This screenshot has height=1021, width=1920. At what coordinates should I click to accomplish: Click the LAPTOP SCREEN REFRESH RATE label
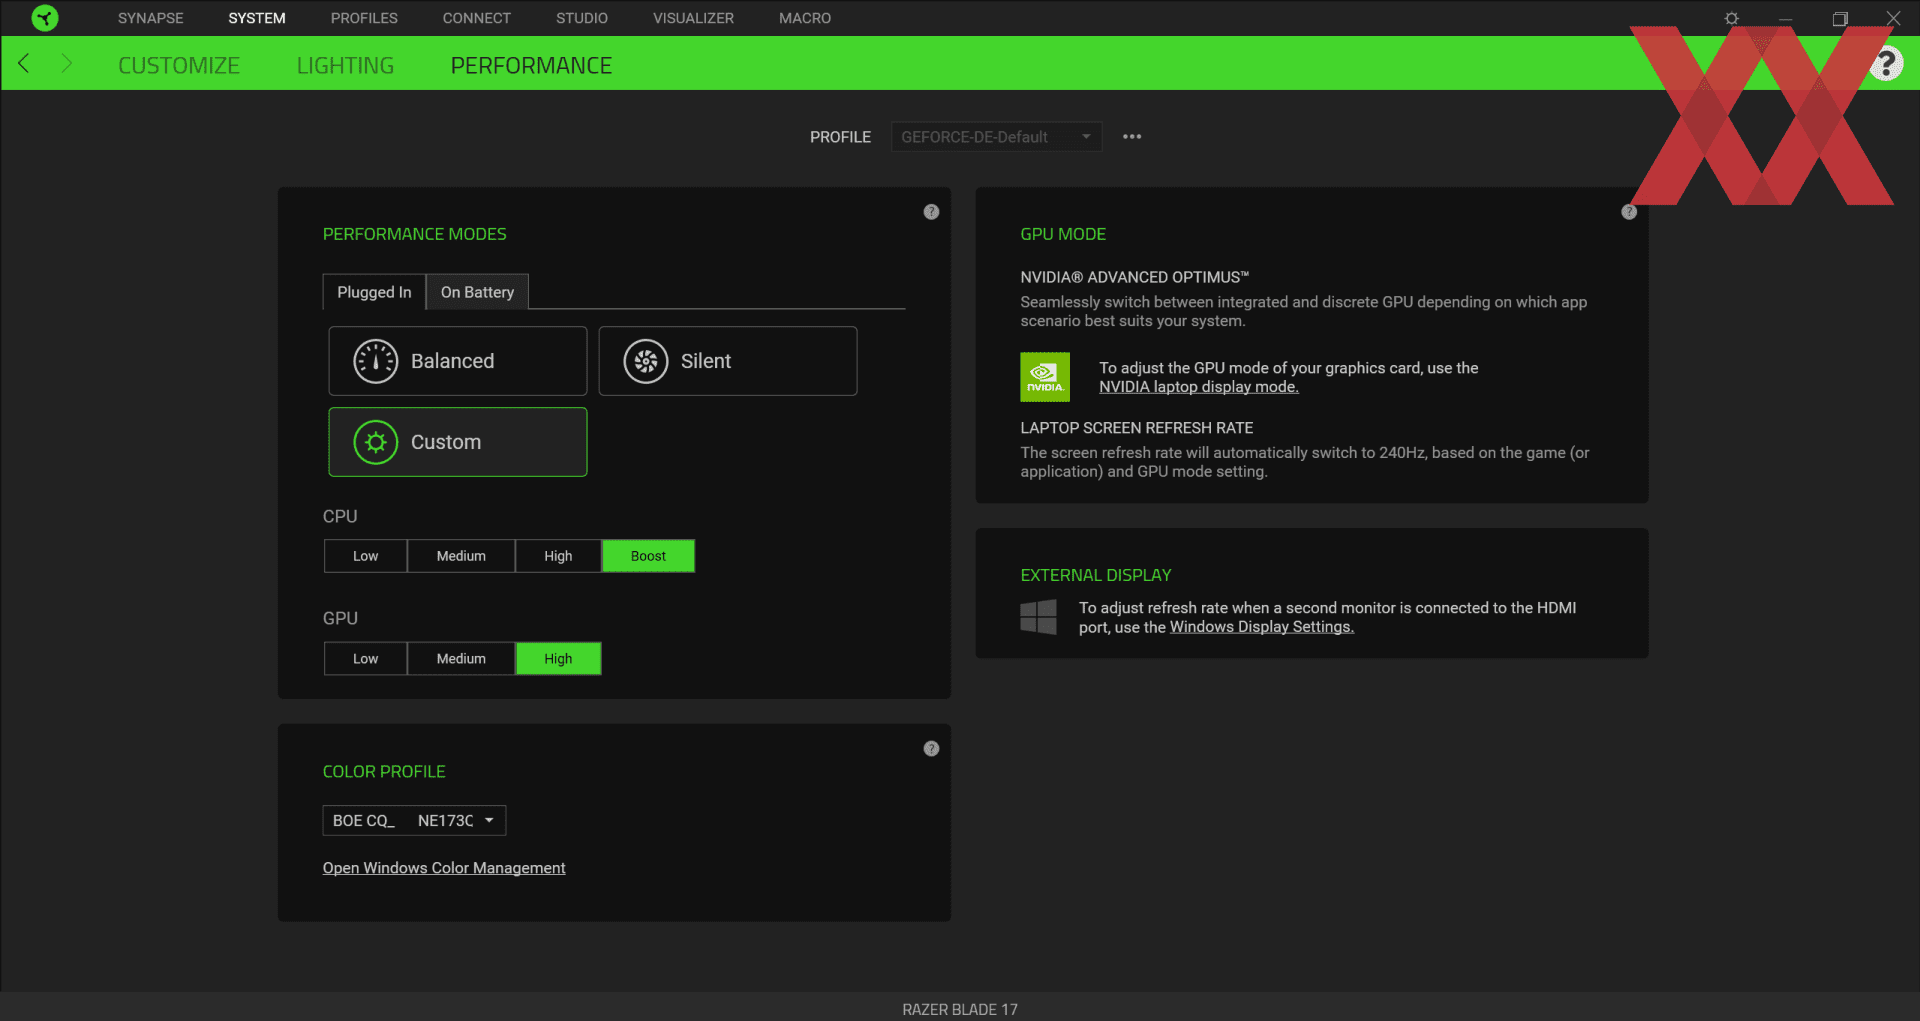1136,428
